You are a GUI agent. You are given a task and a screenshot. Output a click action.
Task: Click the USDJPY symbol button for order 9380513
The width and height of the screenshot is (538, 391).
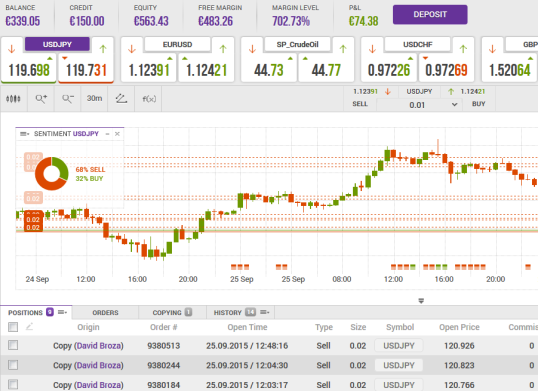click(399, 345)
